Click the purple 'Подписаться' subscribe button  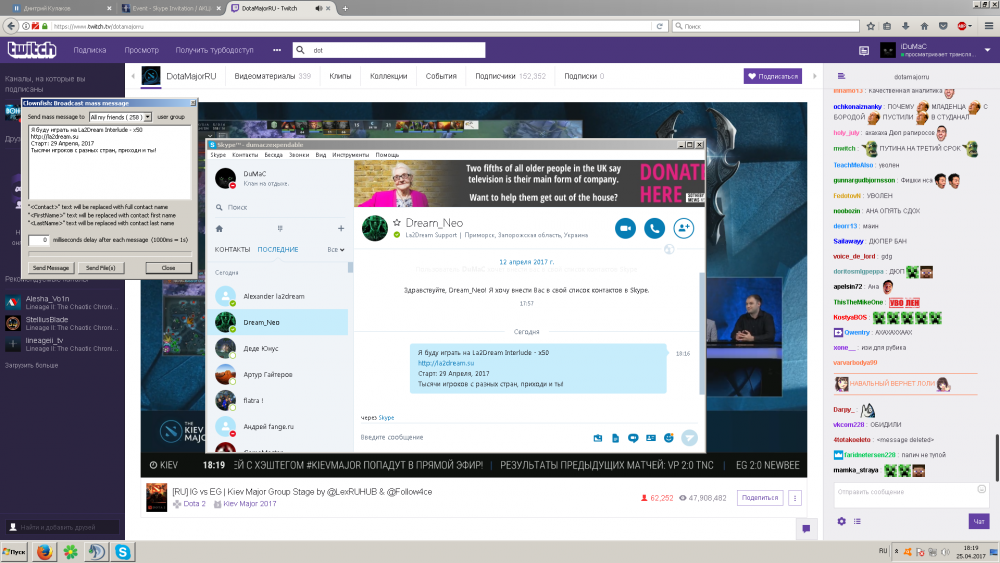pos(772,76)
